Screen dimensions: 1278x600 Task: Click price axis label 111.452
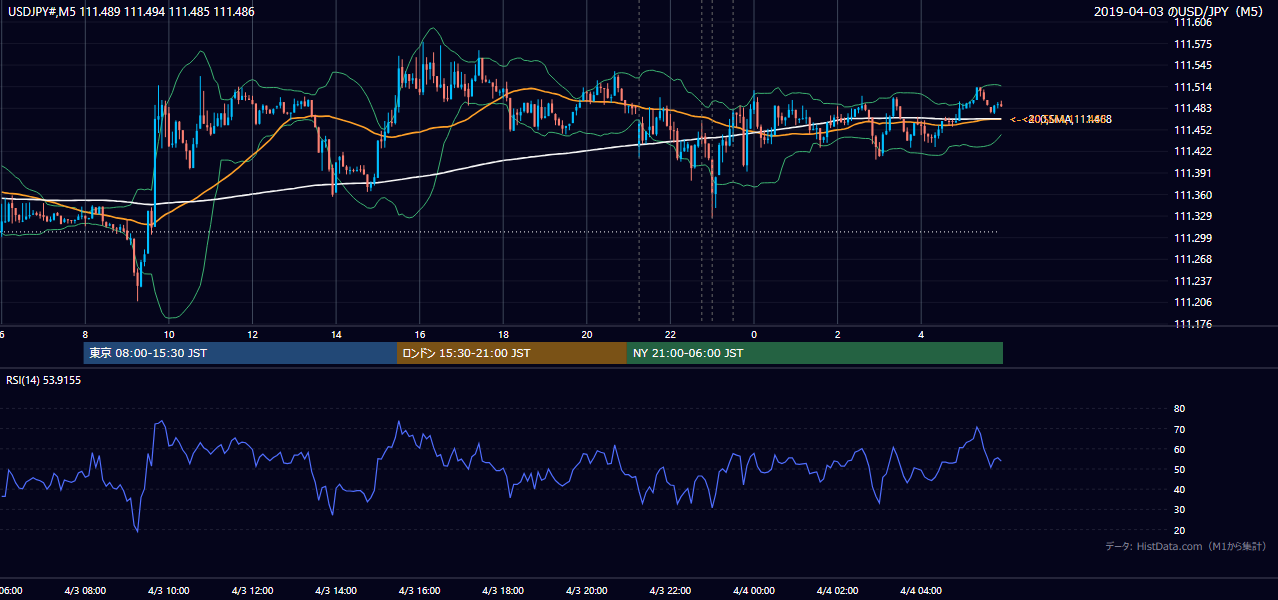(x=1192, y=130)
